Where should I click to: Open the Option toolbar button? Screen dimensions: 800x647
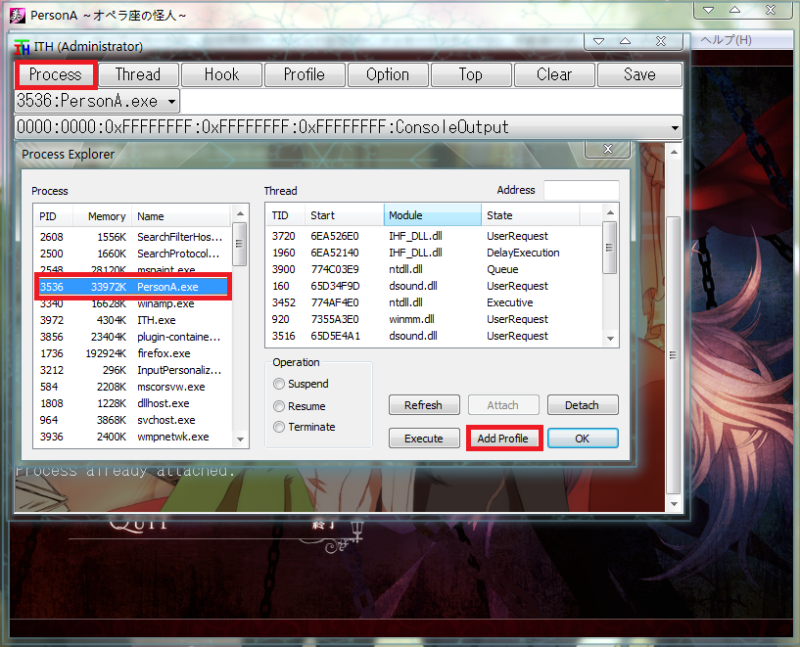click(387, 75)
